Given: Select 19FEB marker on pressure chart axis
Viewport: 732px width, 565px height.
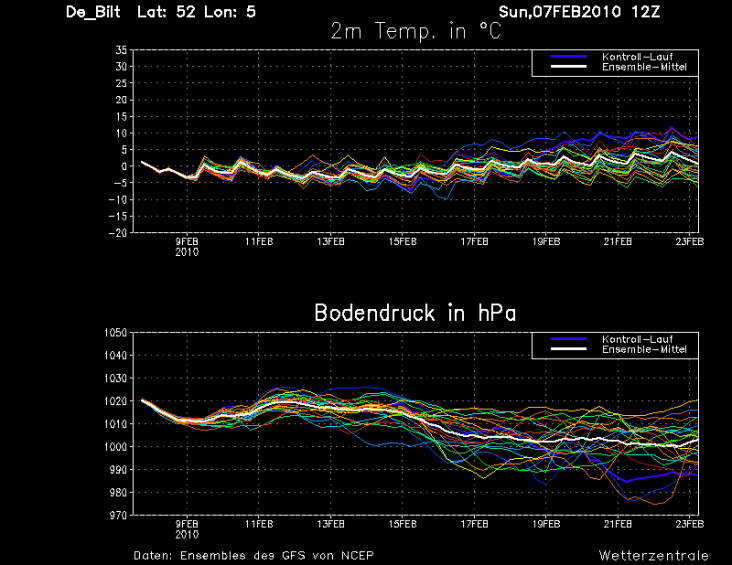Looking at the screenshot, I should [546, 523].
